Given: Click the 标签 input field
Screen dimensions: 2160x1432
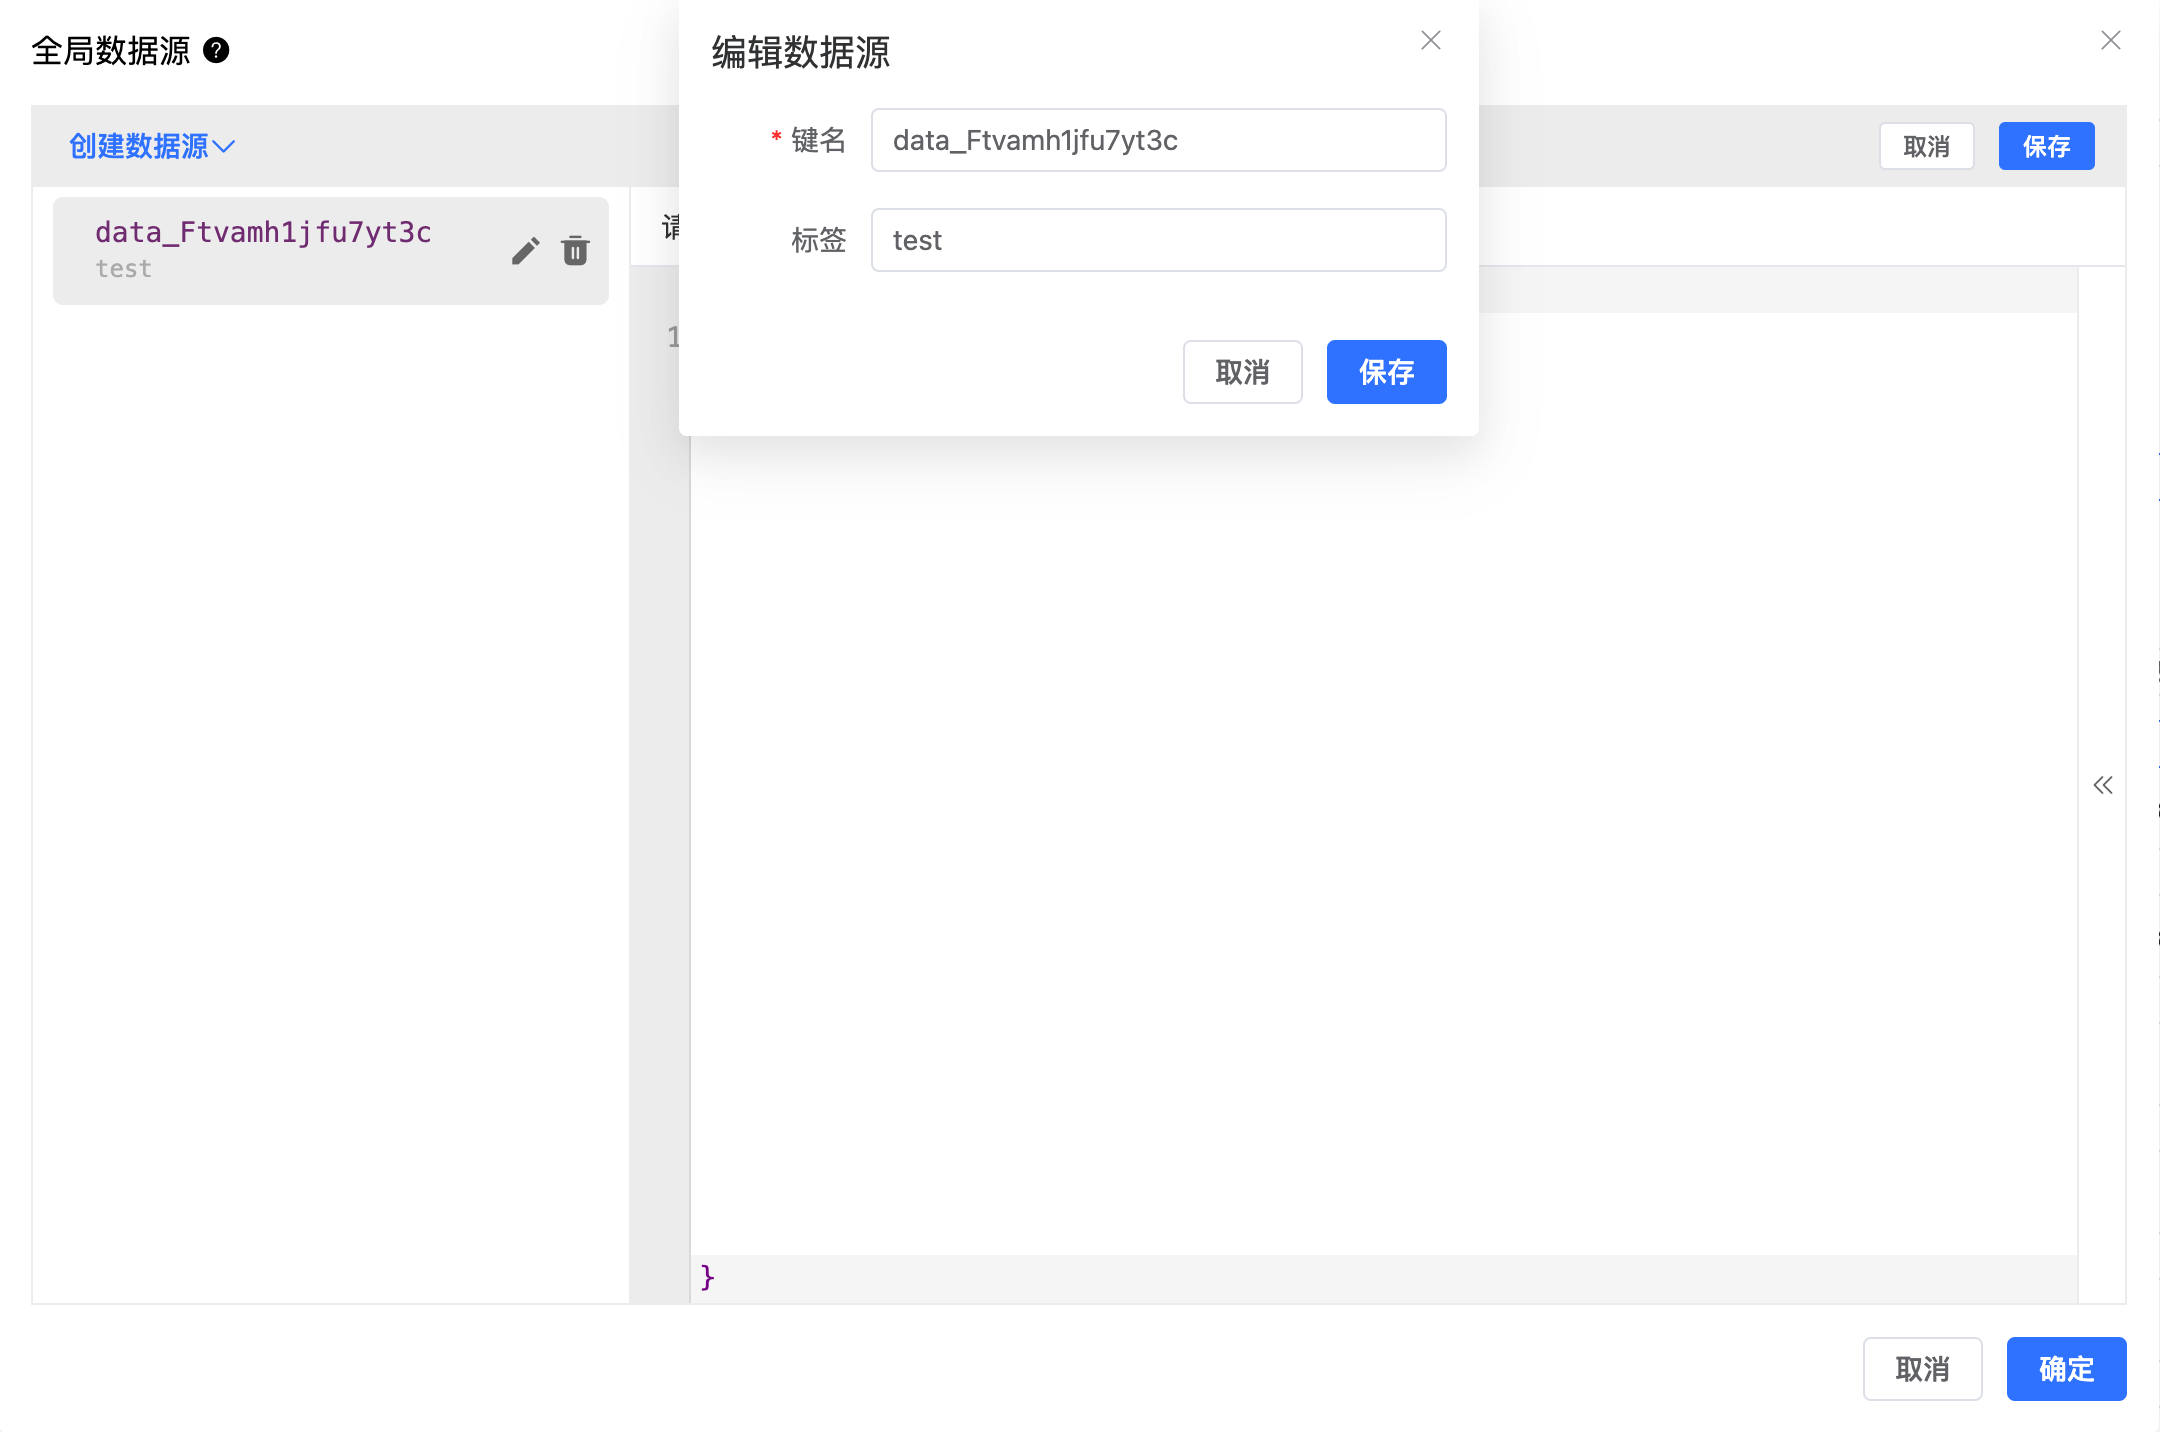Looking at the screenshot, I should click(x=1158, y=240).
